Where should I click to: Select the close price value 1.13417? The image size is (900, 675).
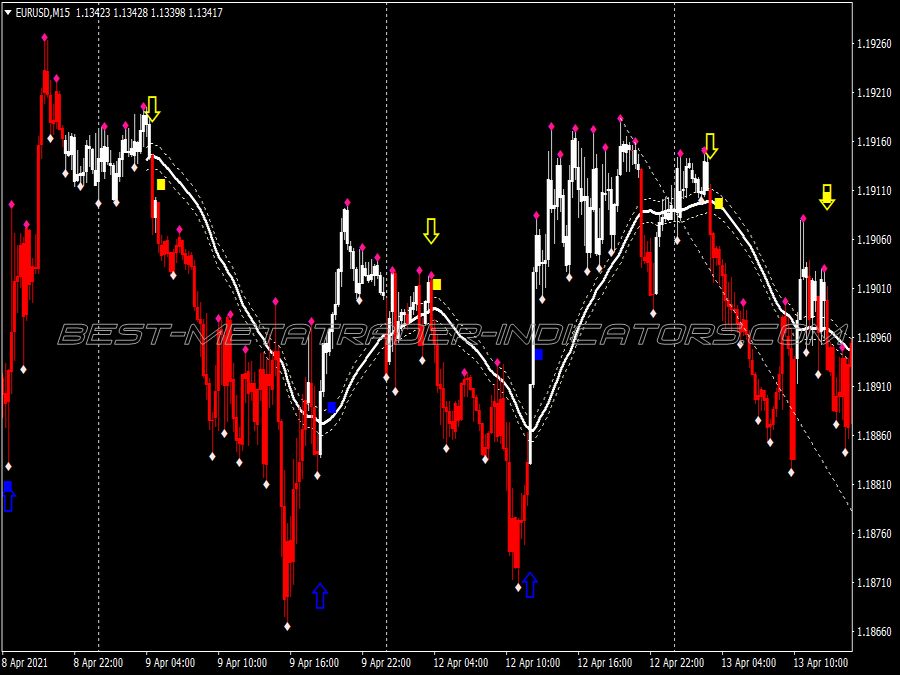click(x=205, y=13)
